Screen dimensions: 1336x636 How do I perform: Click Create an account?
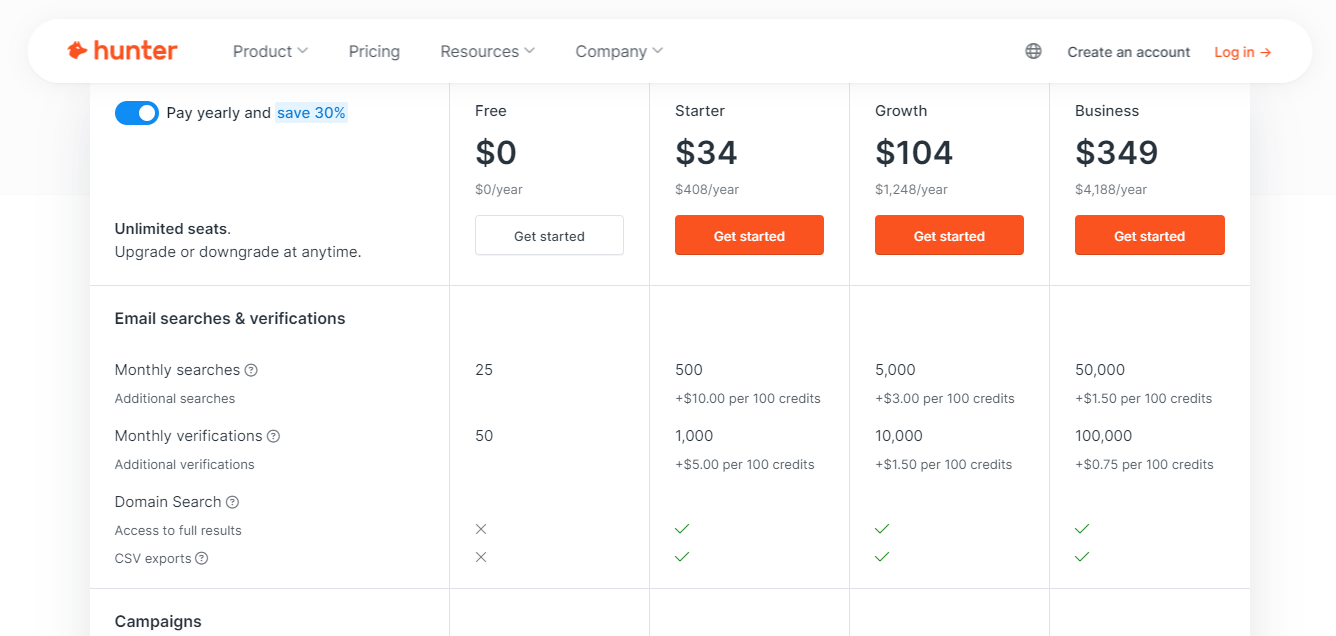(x=1128, y=51)
